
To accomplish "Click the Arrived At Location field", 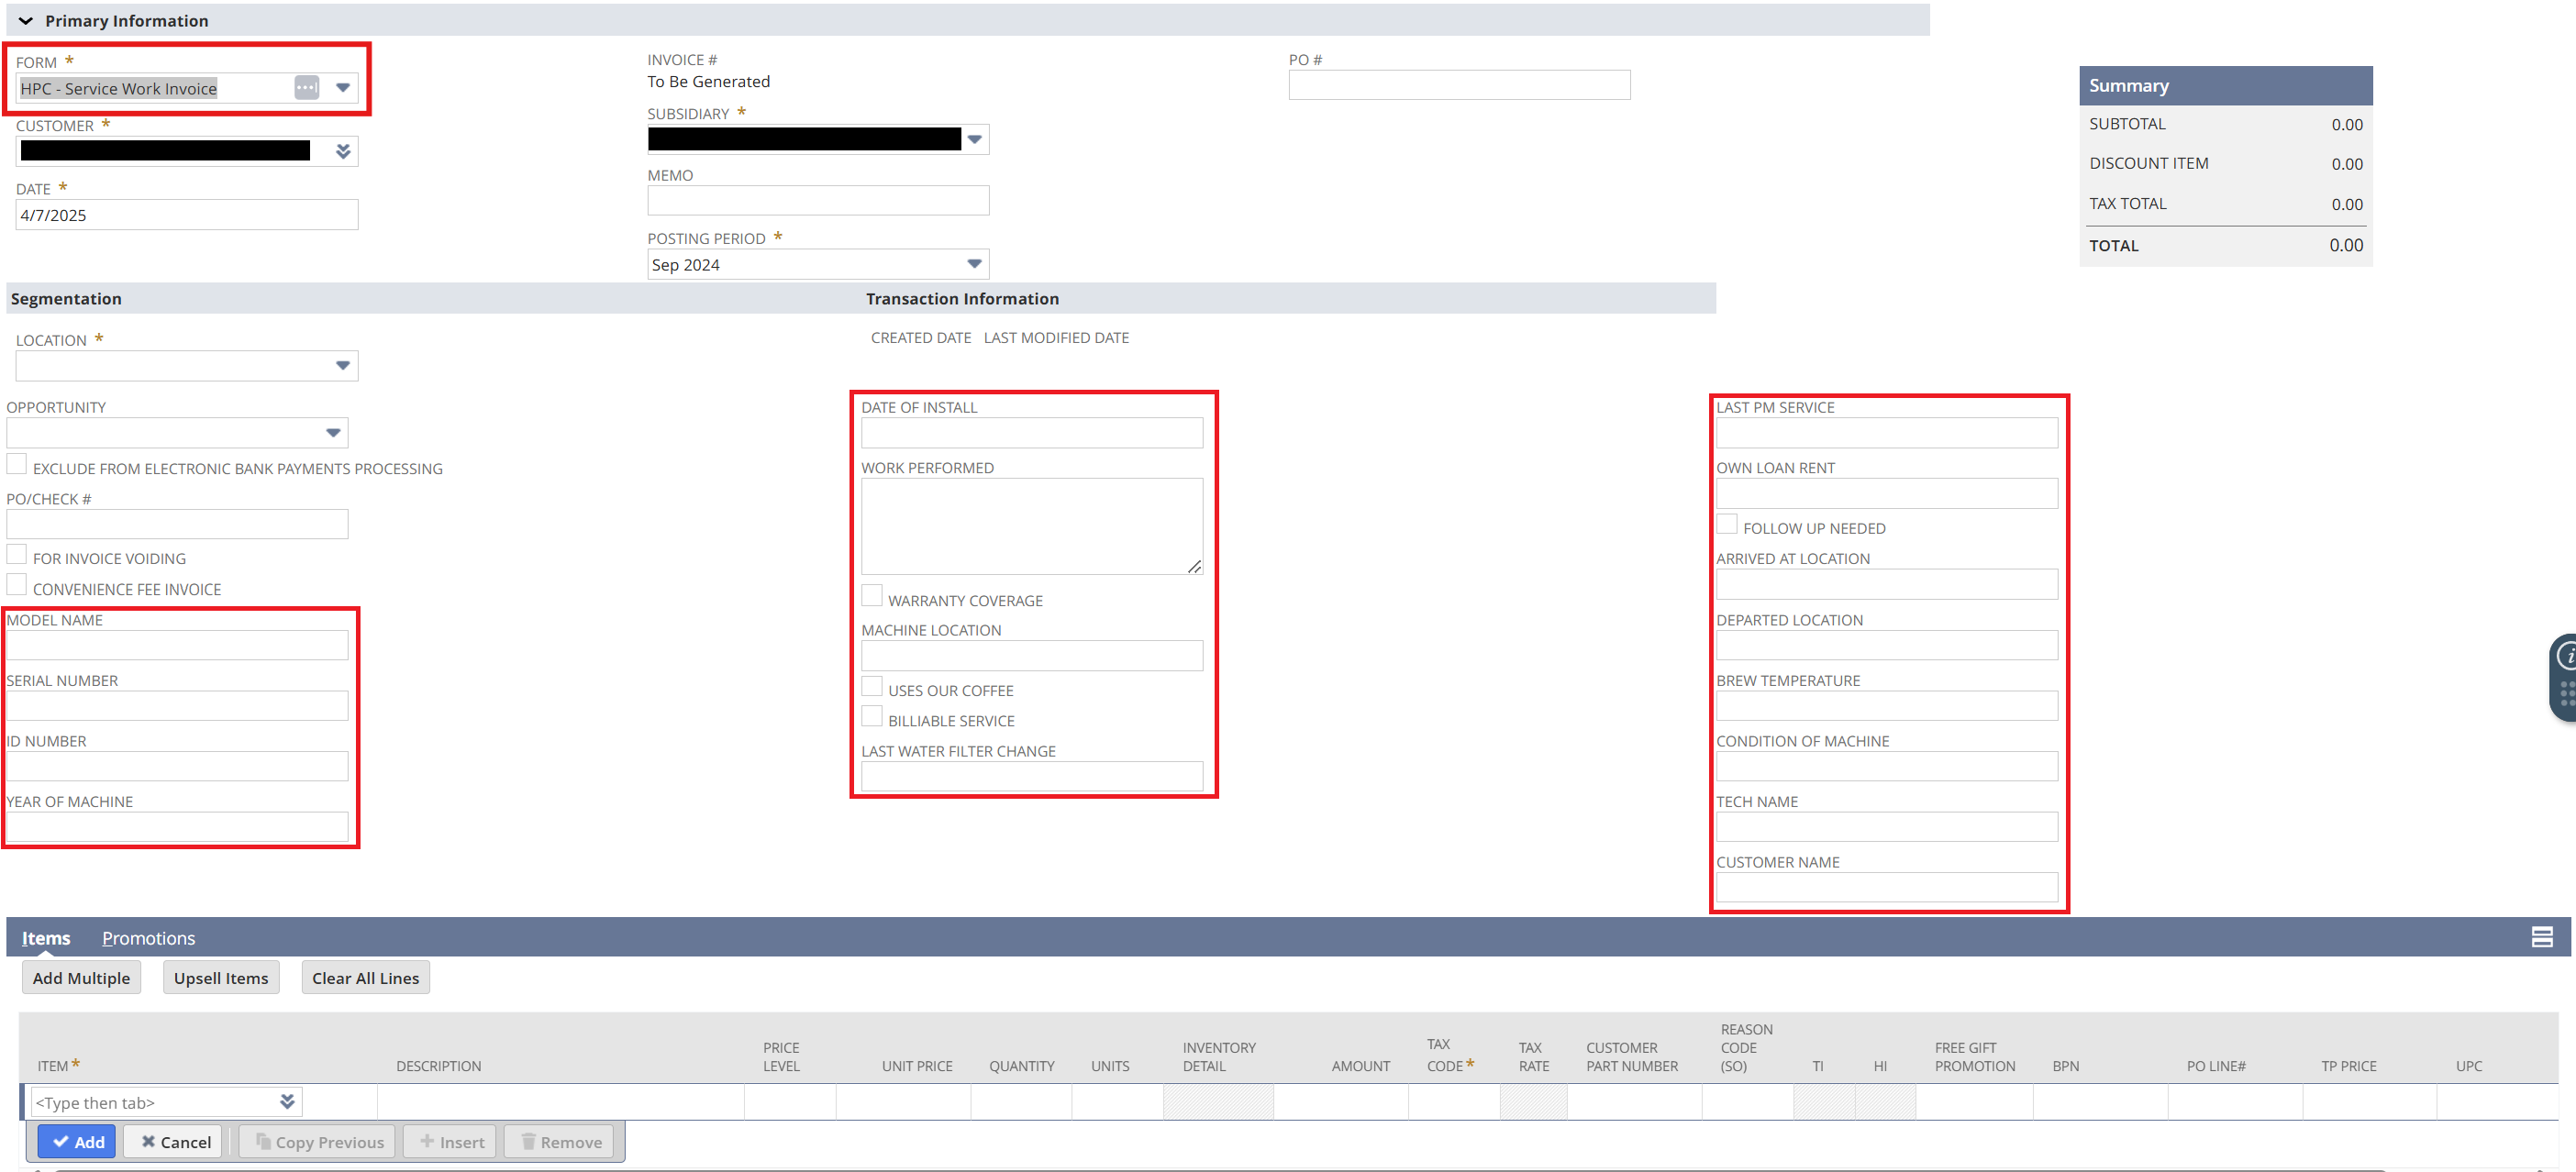I will coord(1887,584).
